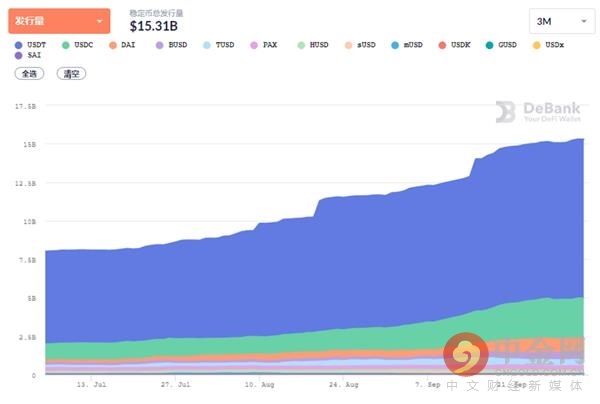The image size is (600, 404).
Task: Click the arrow on the 3M selector
Action: pos(584,21)
